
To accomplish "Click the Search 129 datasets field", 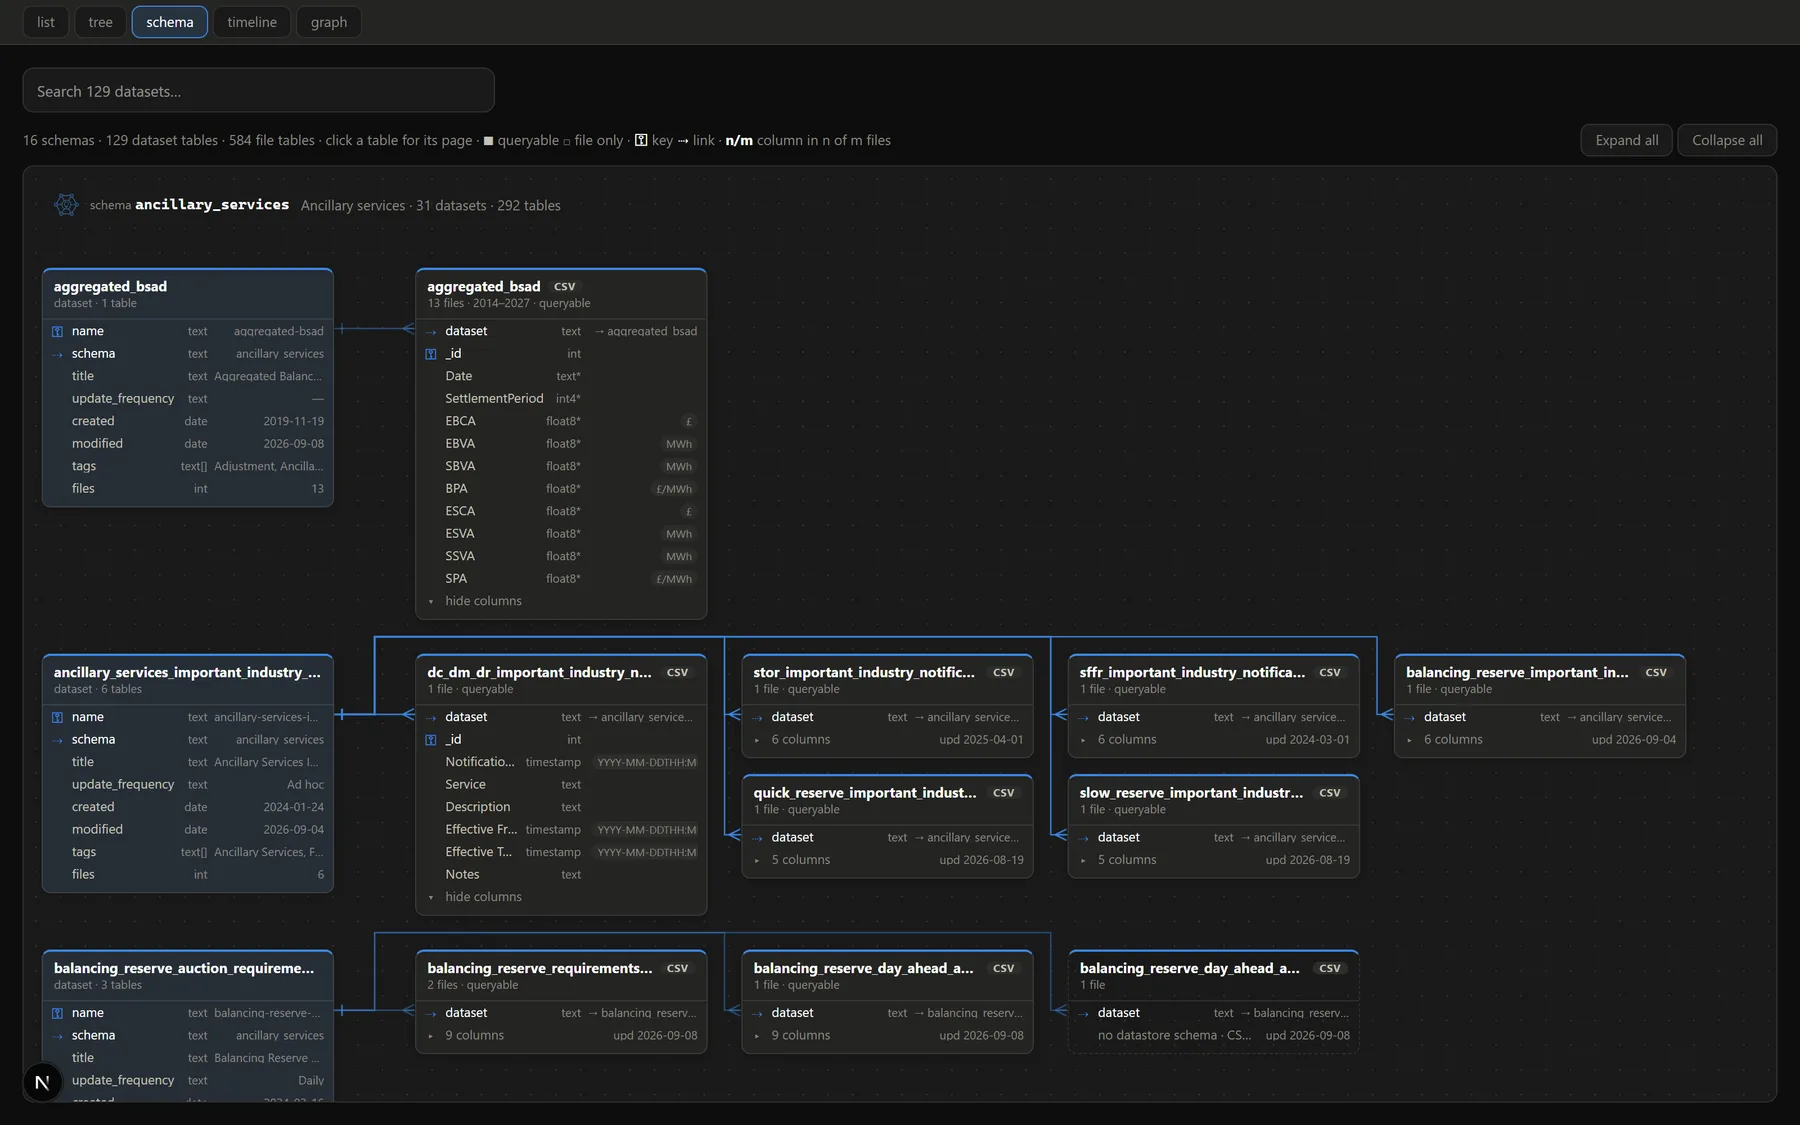I will 258,90.
